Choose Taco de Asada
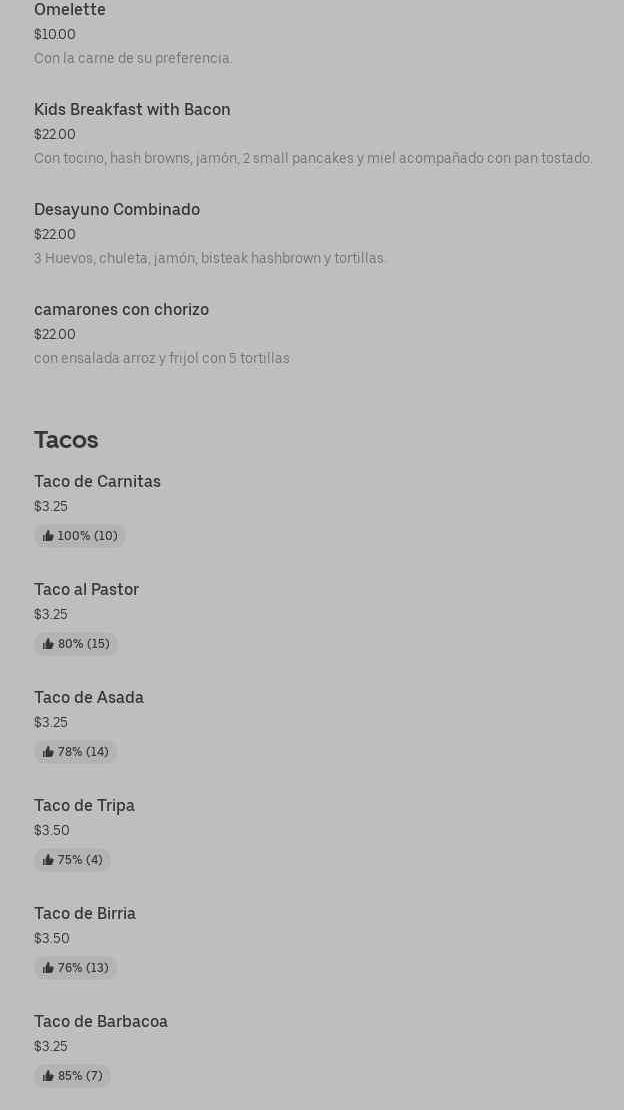624x1110 pixels. [89, 698]
